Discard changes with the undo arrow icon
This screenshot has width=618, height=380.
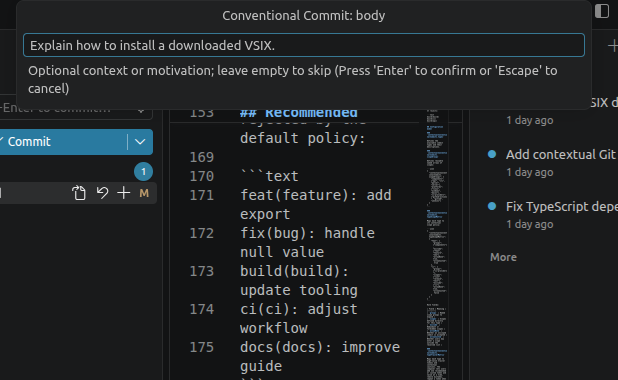pyautogui.click(x=102, y=193)
